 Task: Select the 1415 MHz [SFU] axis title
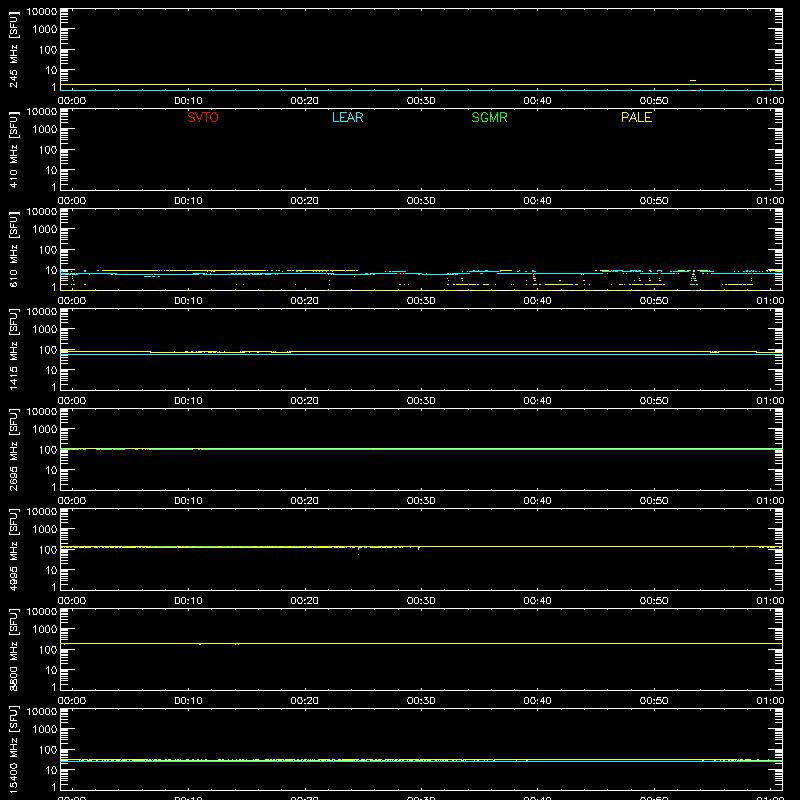coord(13,350)
